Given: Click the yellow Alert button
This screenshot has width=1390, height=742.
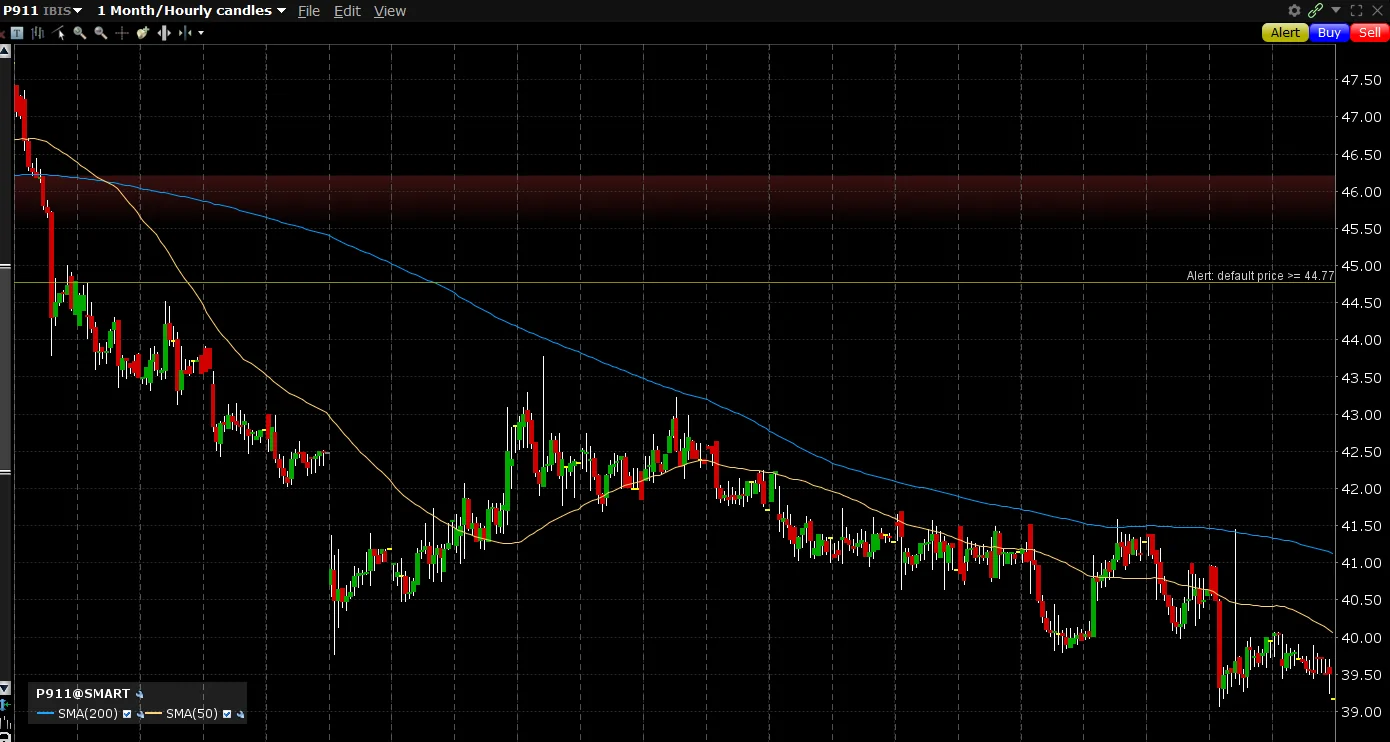Looking at the screenshot, I should point(1285,32).
